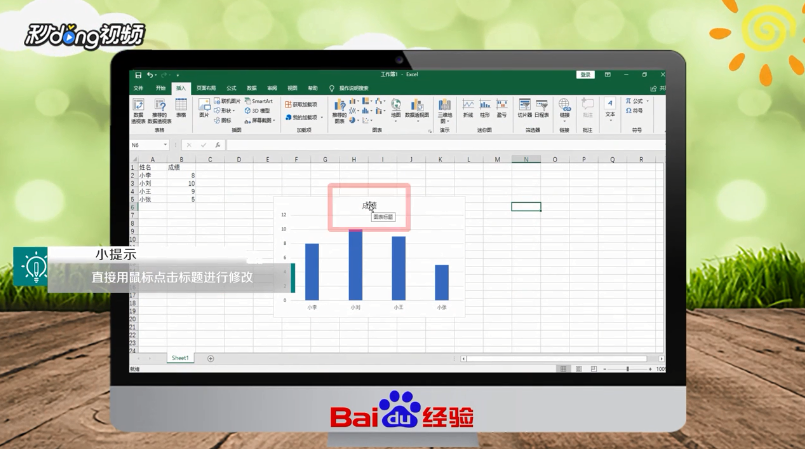The width and height of the screenshot is (805, 449).
Task: Click the Save icon in quick access toolbar
Action: 138,75
